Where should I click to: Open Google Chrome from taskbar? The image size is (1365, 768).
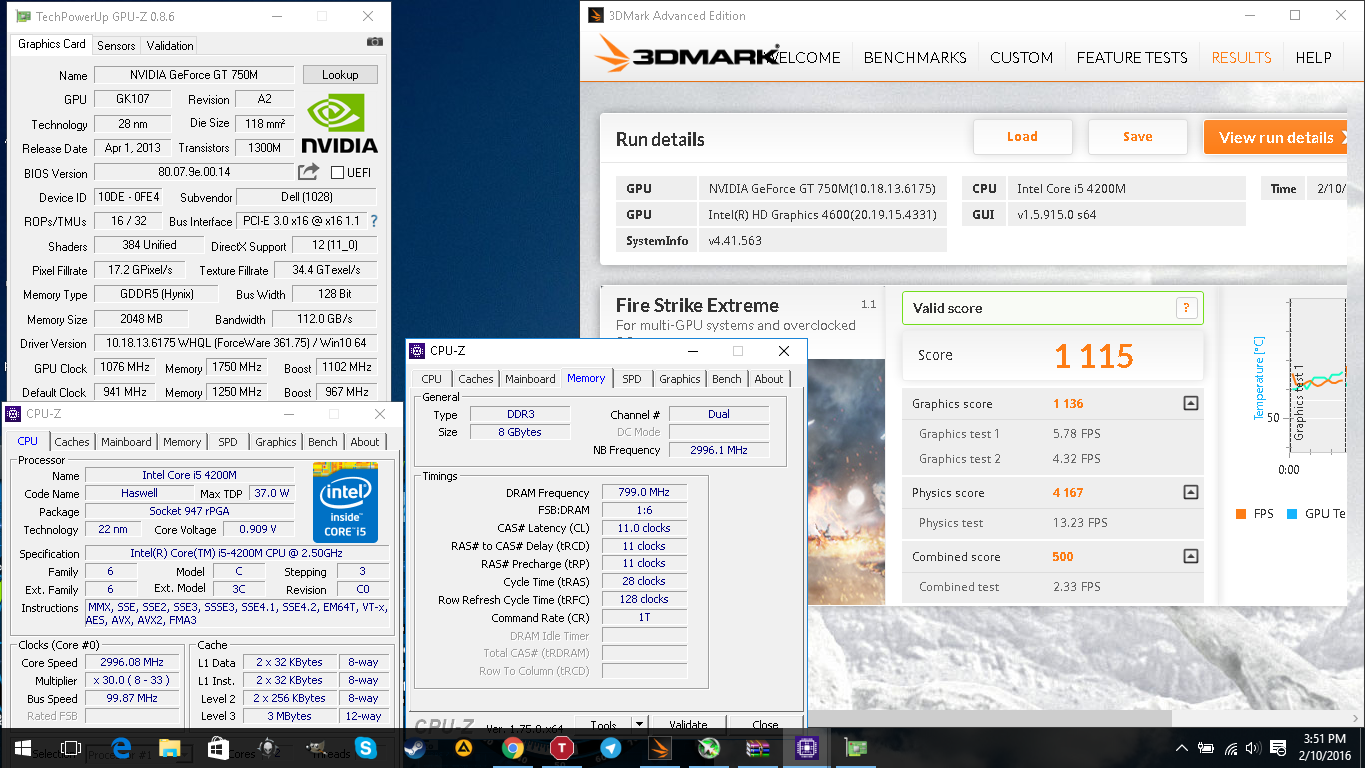coord(513,748)
